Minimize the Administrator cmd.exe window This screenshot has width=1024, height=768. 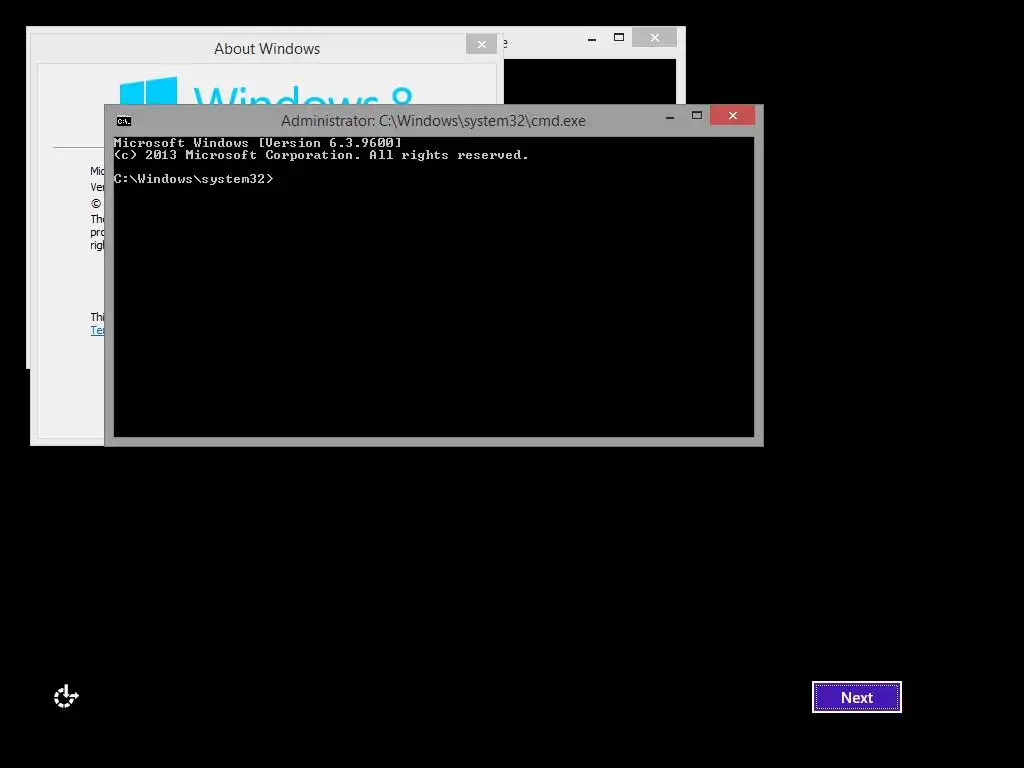669,117
